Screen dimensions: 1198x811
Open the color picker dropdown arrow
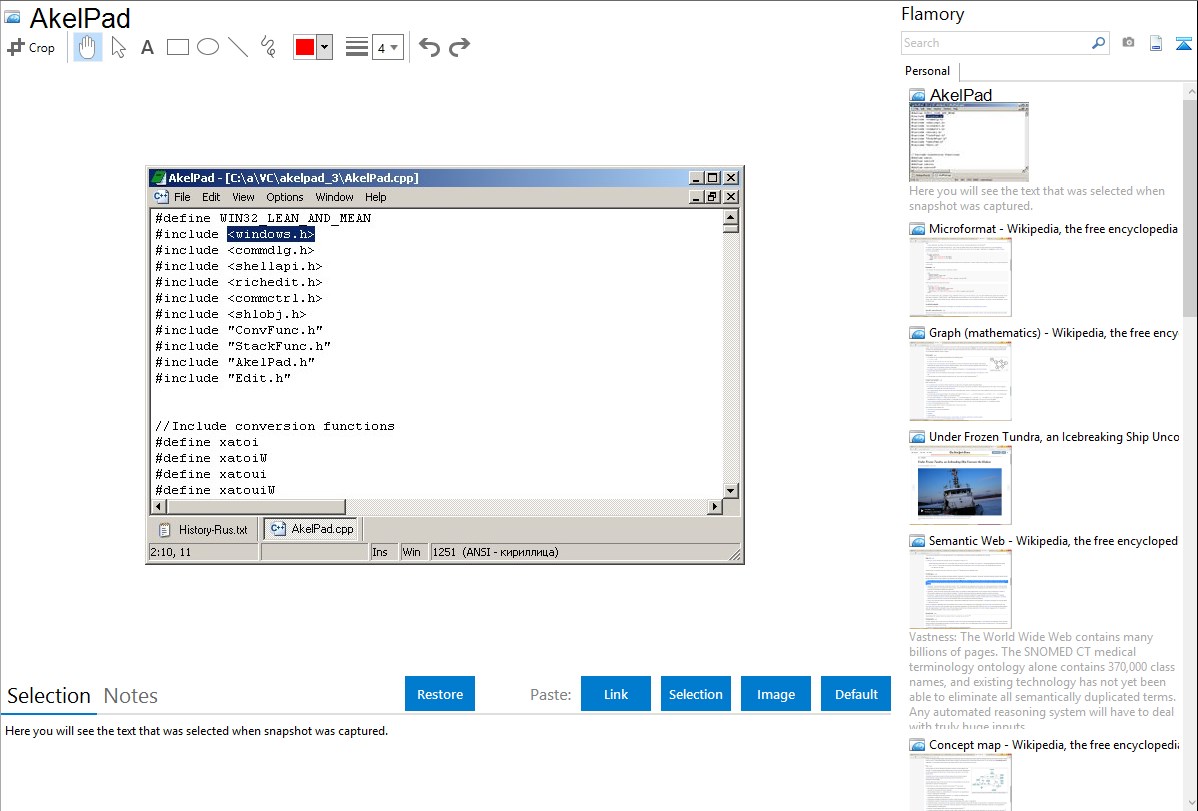(x=324, y=47)
